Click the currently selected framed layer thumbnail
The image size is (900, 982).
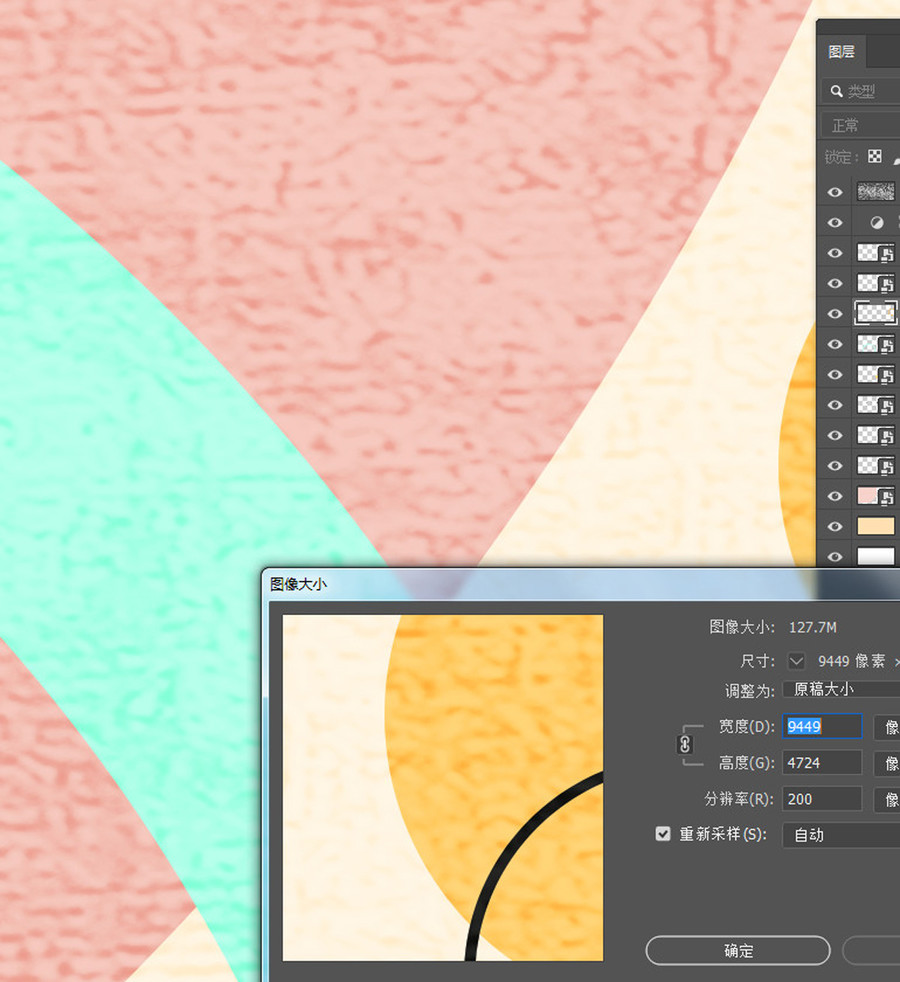click(x=876, y=313)
